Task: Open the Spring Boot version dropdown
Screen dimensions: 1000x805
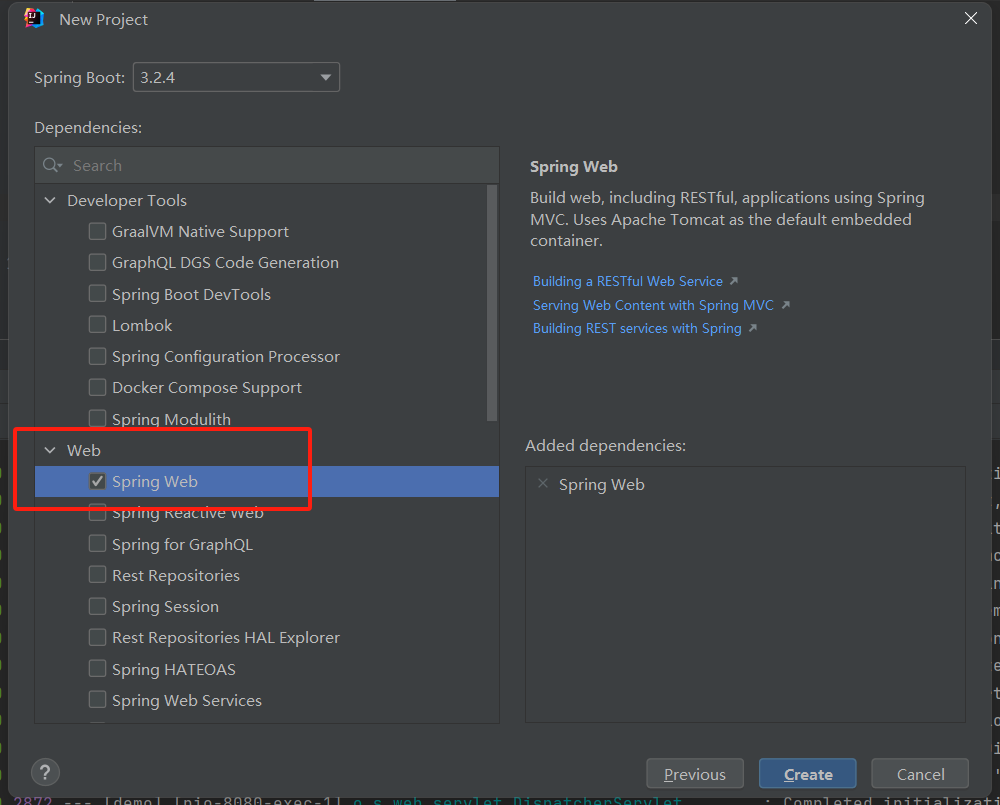Action: 236,77
